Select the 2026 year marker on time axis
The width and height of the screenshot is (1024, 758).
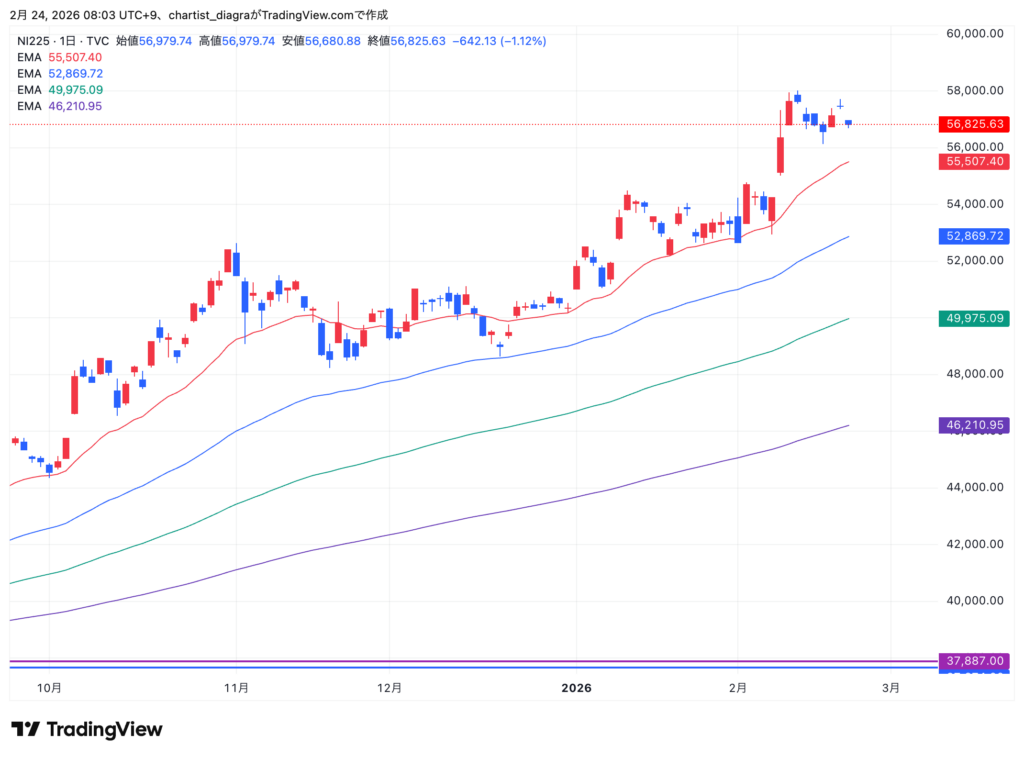click(x=576, y=688)
